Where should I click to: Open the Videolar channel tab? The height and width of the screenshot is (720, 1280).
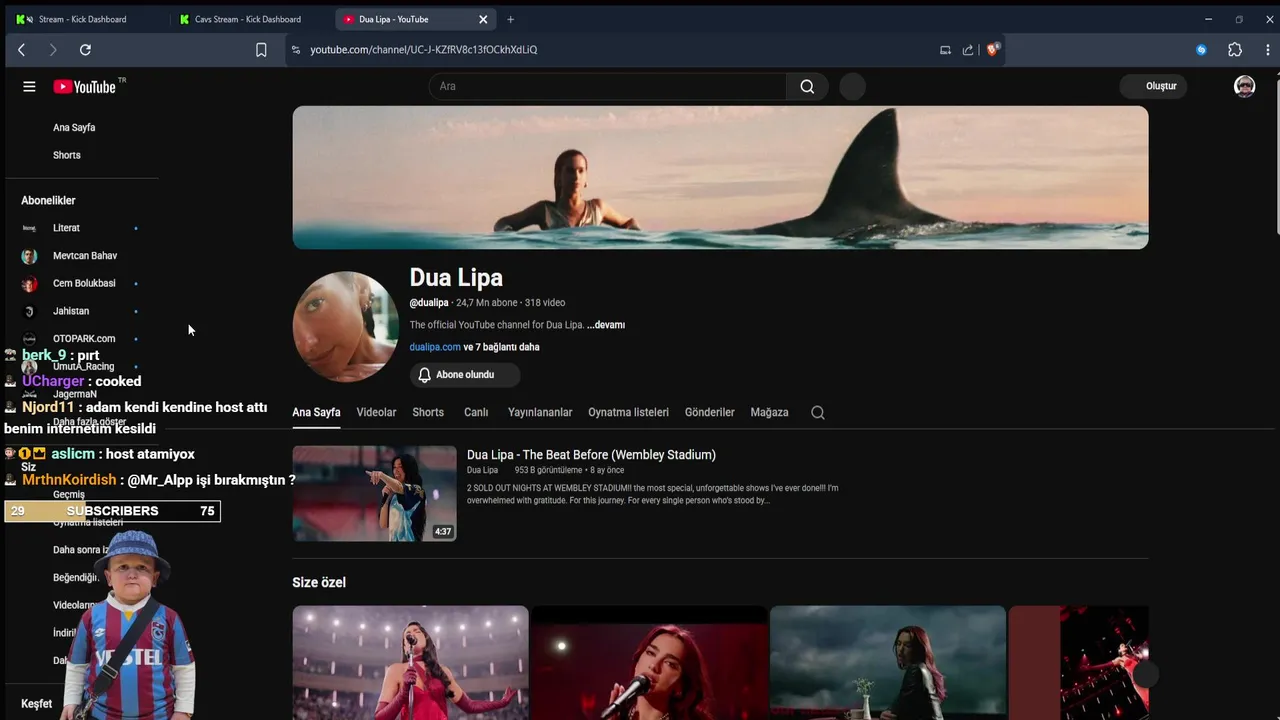point(376,412)
